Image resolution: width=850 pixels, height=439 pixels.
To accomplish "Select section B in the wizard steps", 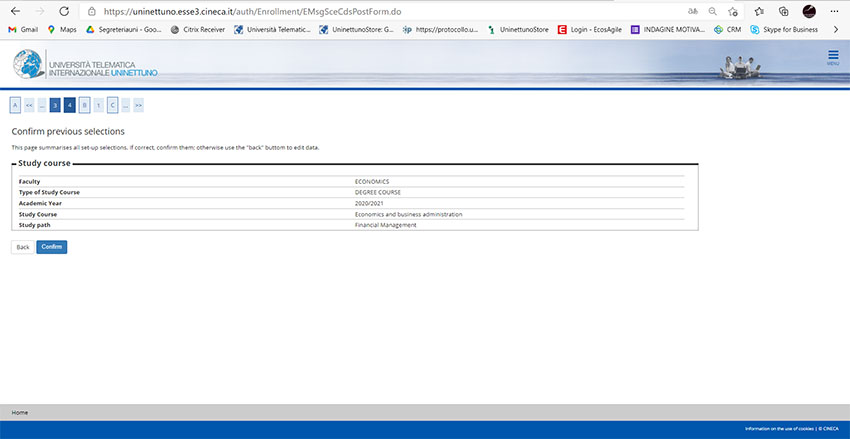I will (84, 105).
